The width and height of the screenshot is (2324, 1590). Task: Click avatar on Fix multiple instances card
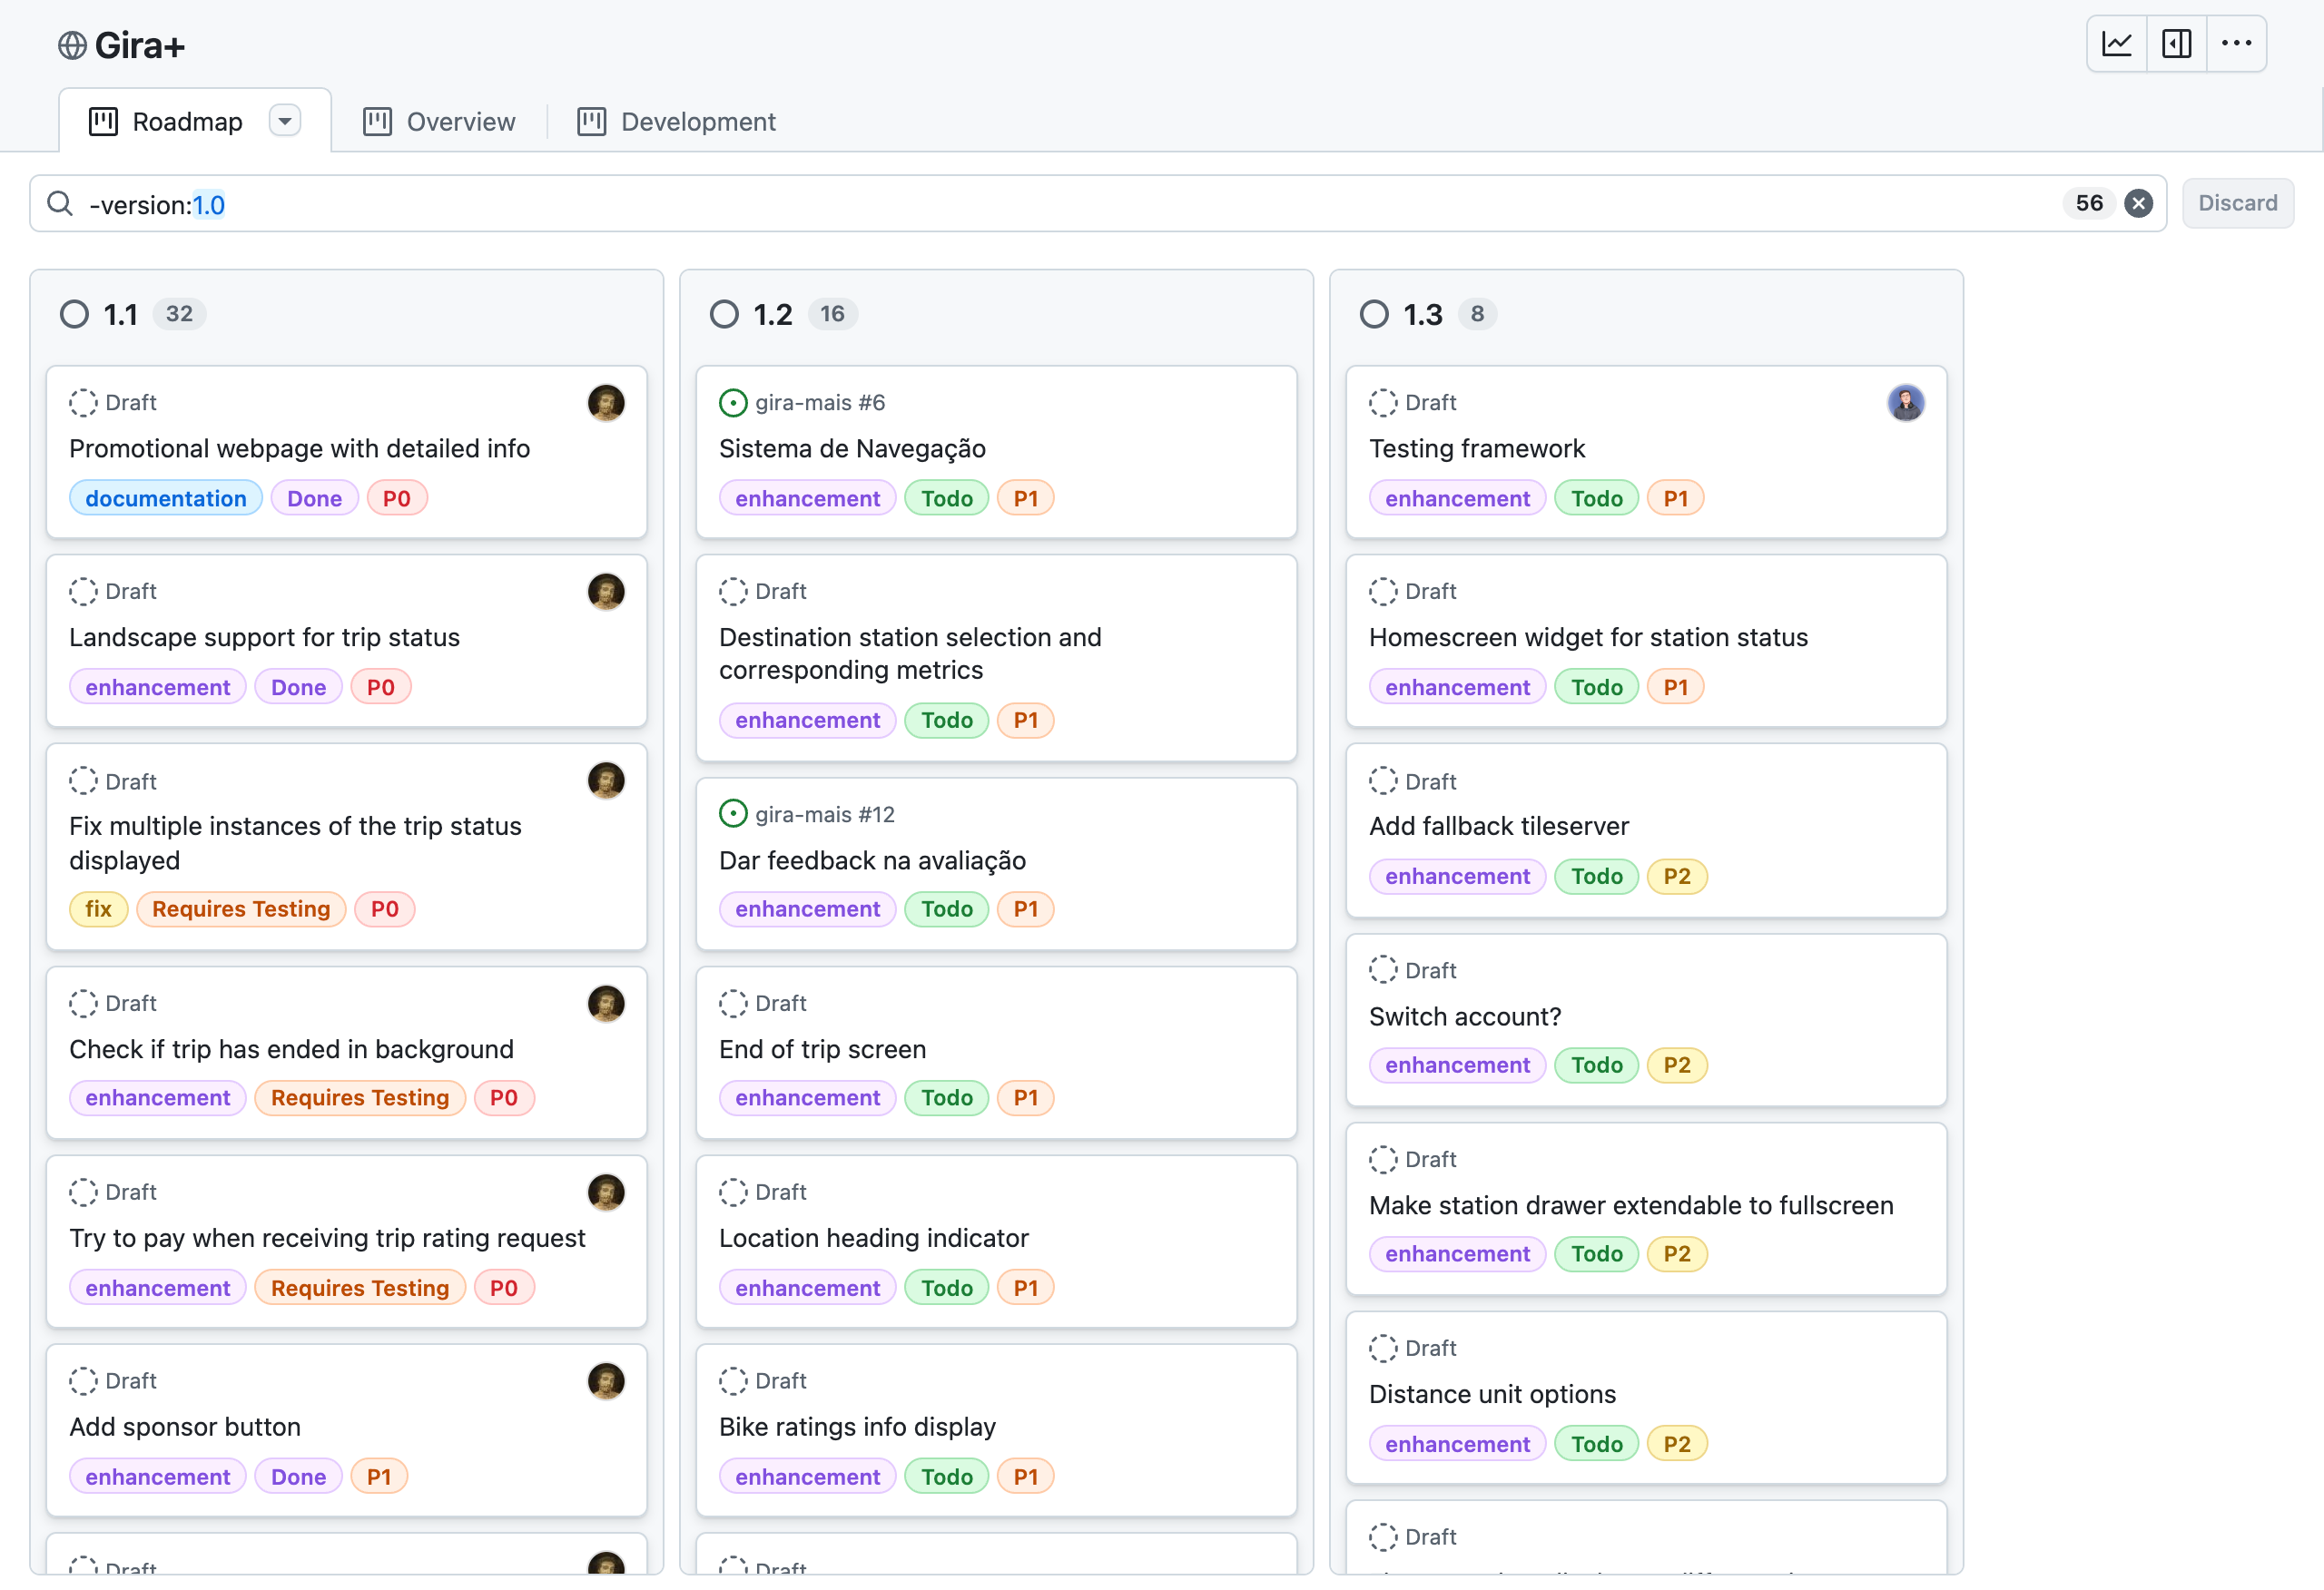tap(606, 781)
